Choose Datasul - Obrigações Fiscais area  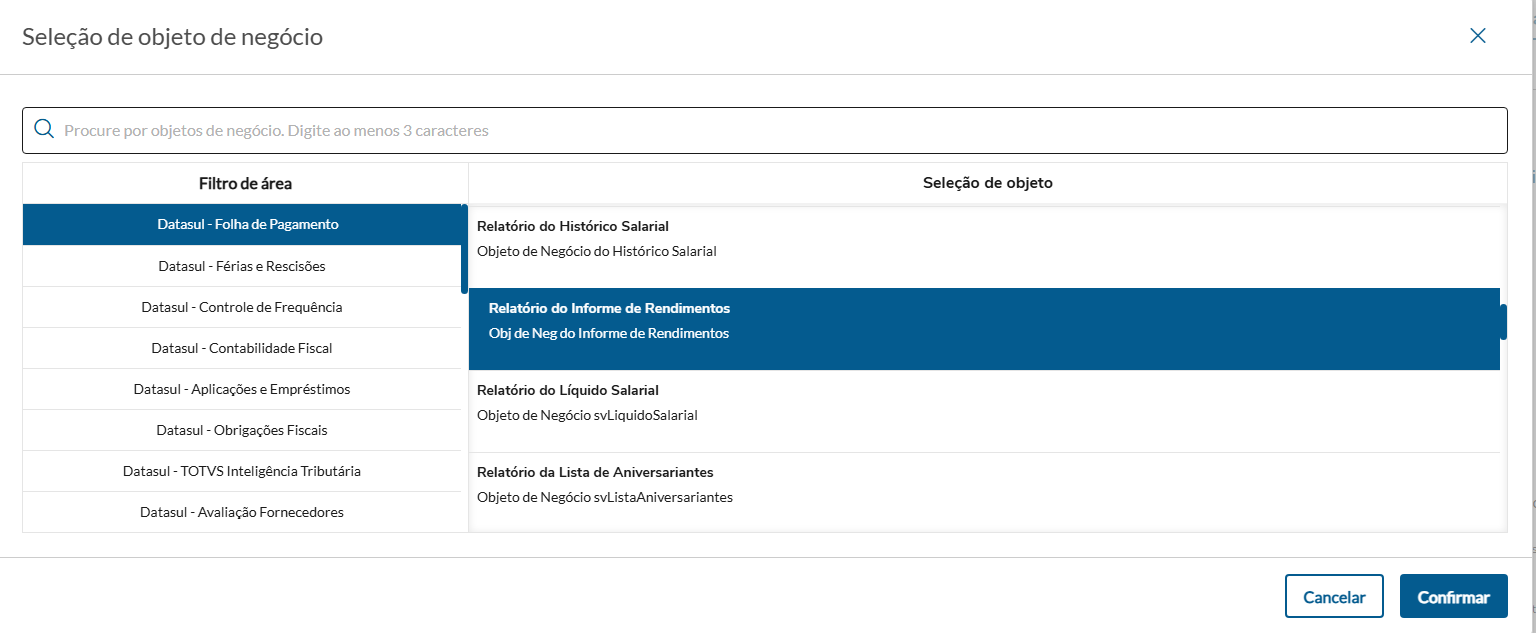coord(241,430)
